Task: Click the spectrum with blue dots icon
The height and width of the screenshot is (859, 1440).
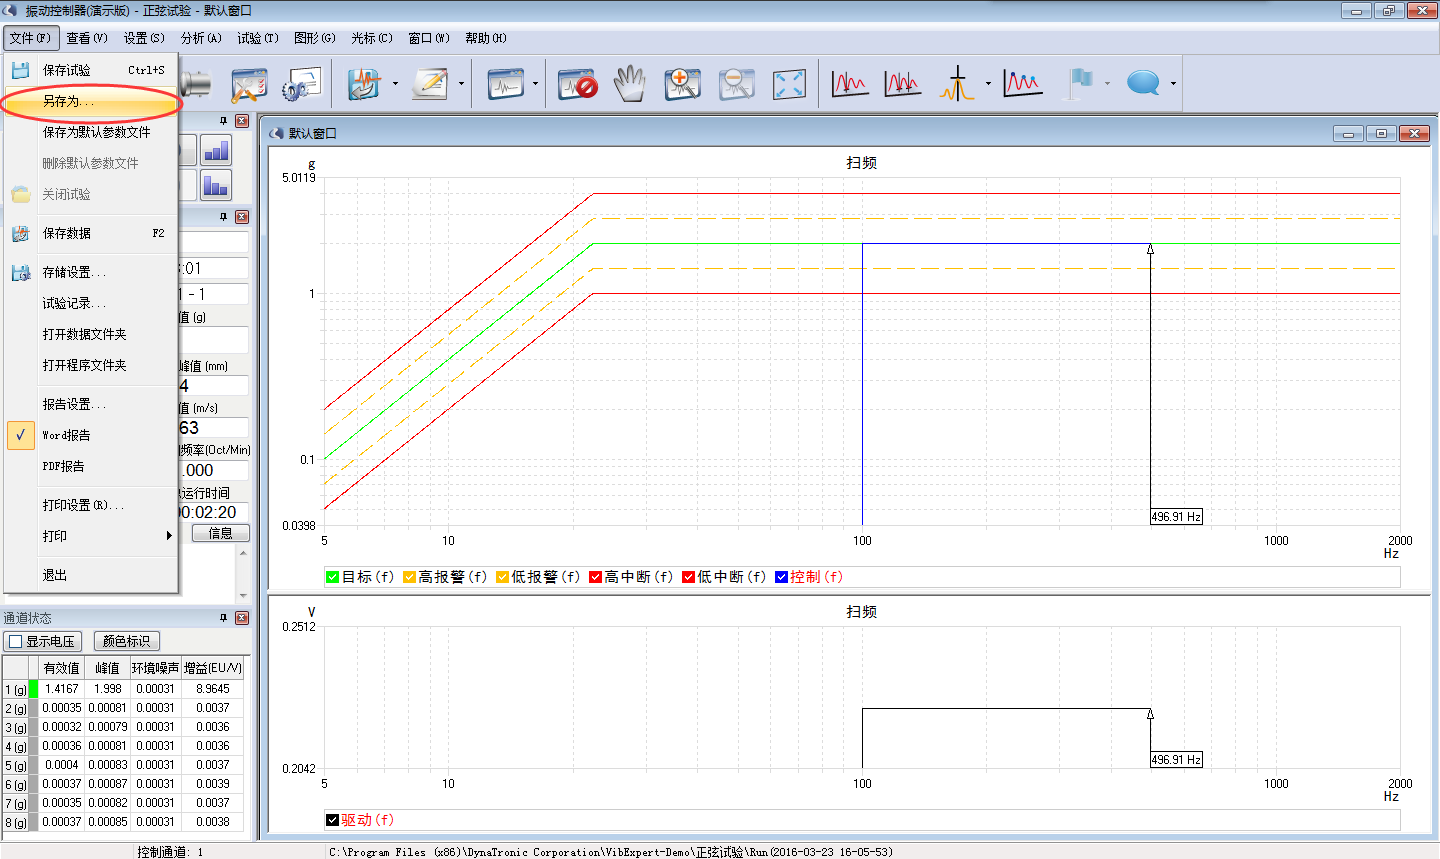Action: tap(1023, 84)
